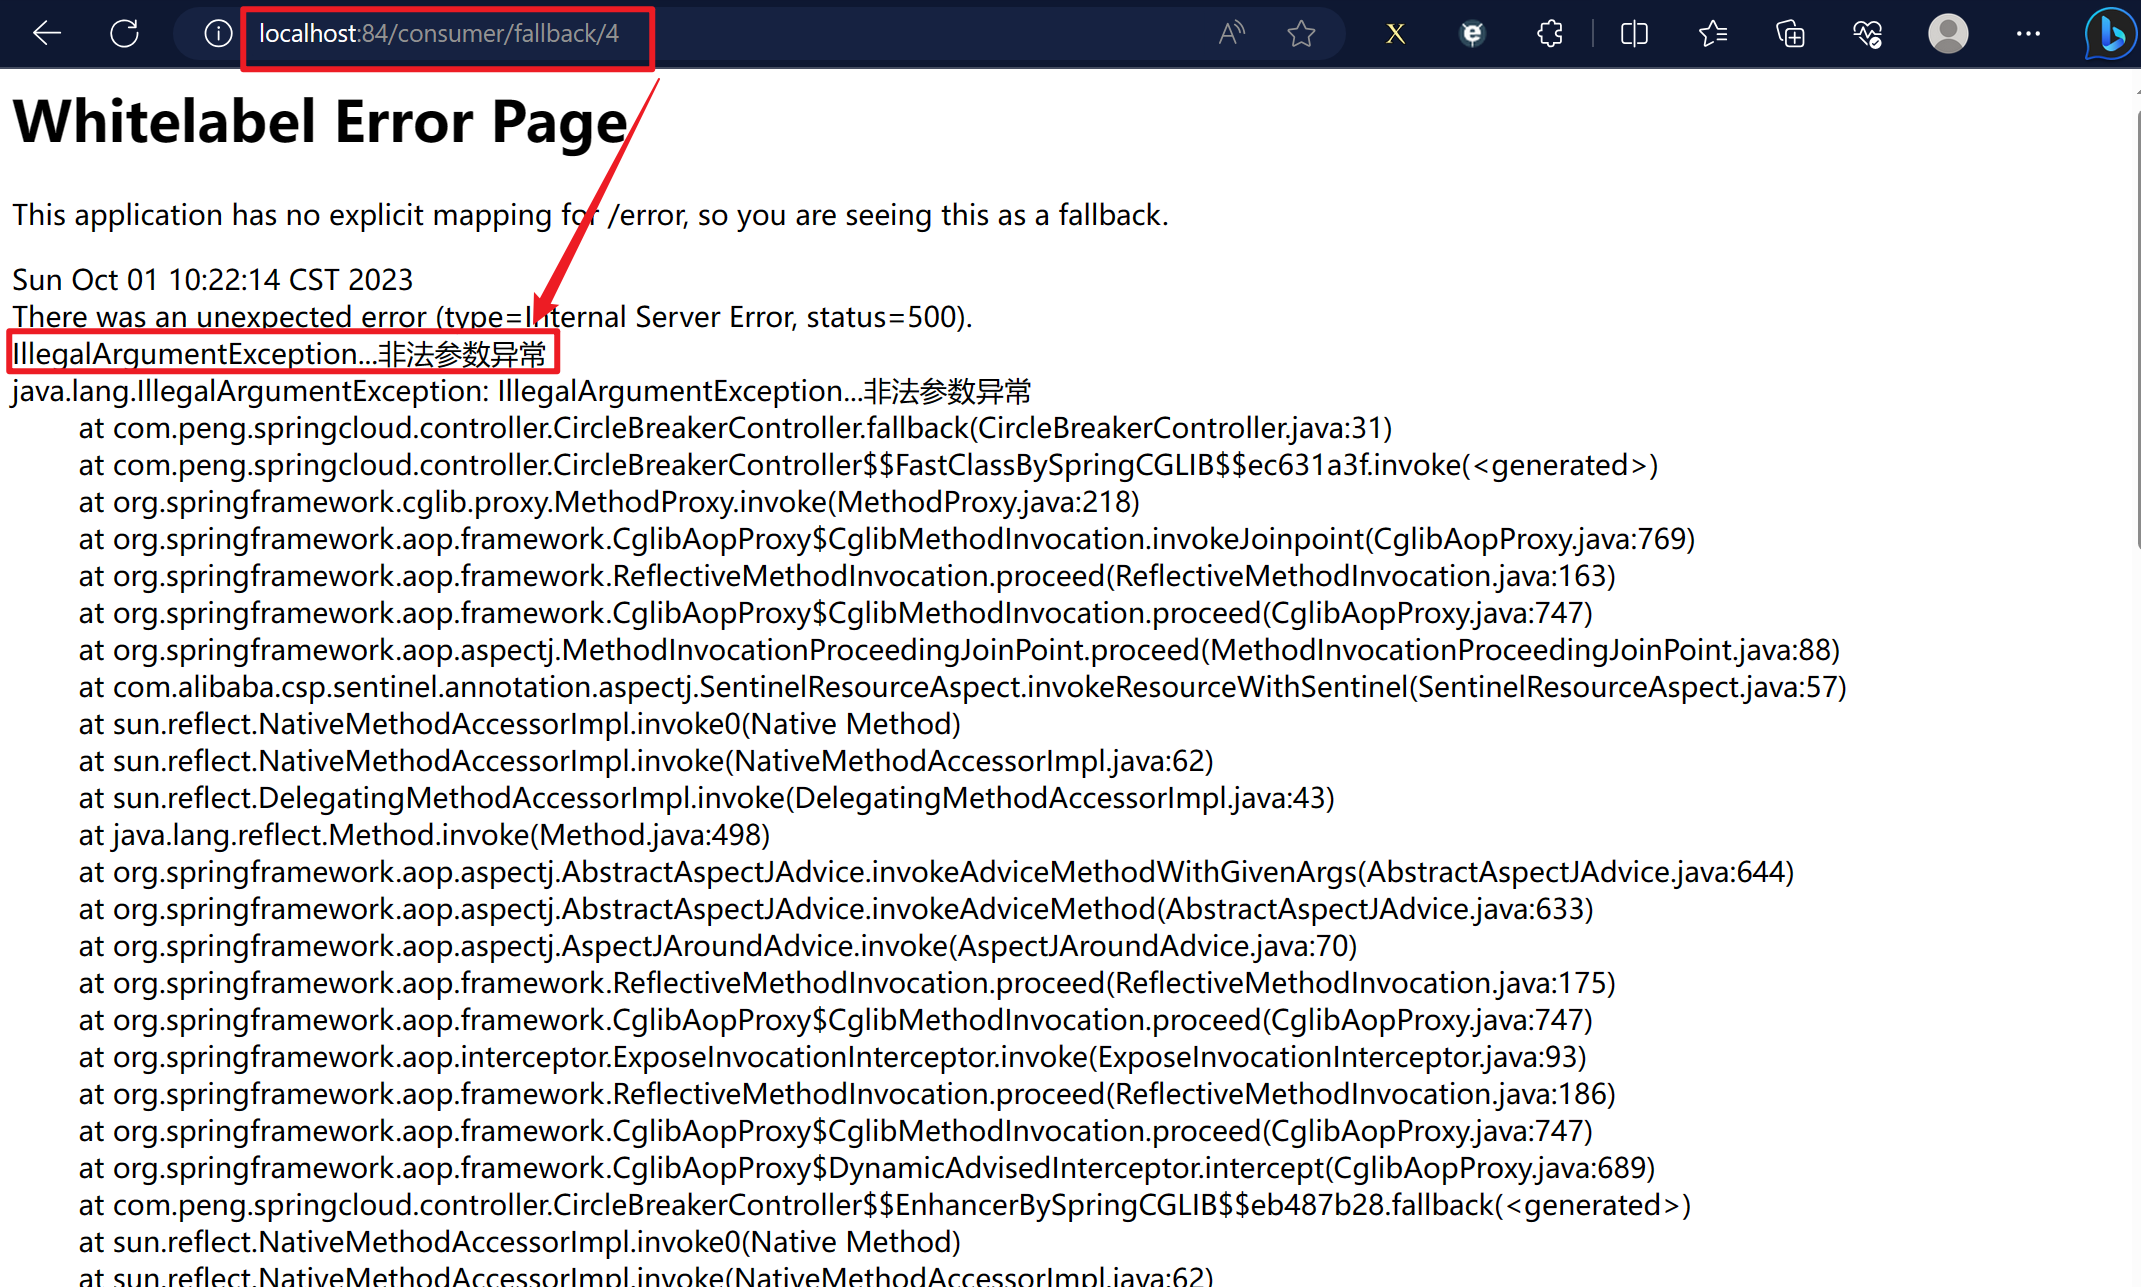The width and height of the screenshot is (2141, 1287).
Task: Click the timestamp 'Sun Oct 01 10:22:14 CST 2023'
Action: (x=212, y=280)
